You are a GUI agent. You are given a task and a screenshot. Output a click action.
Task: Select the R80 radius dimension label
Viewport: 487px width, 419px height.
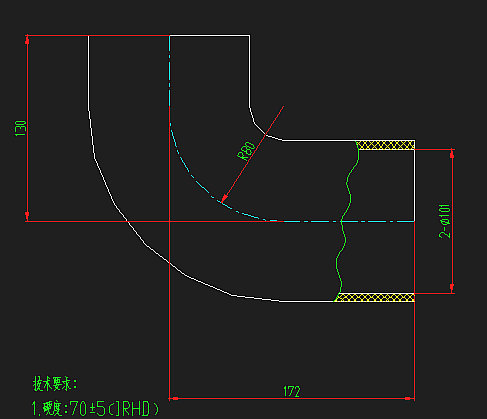click(x=247, y=151)
